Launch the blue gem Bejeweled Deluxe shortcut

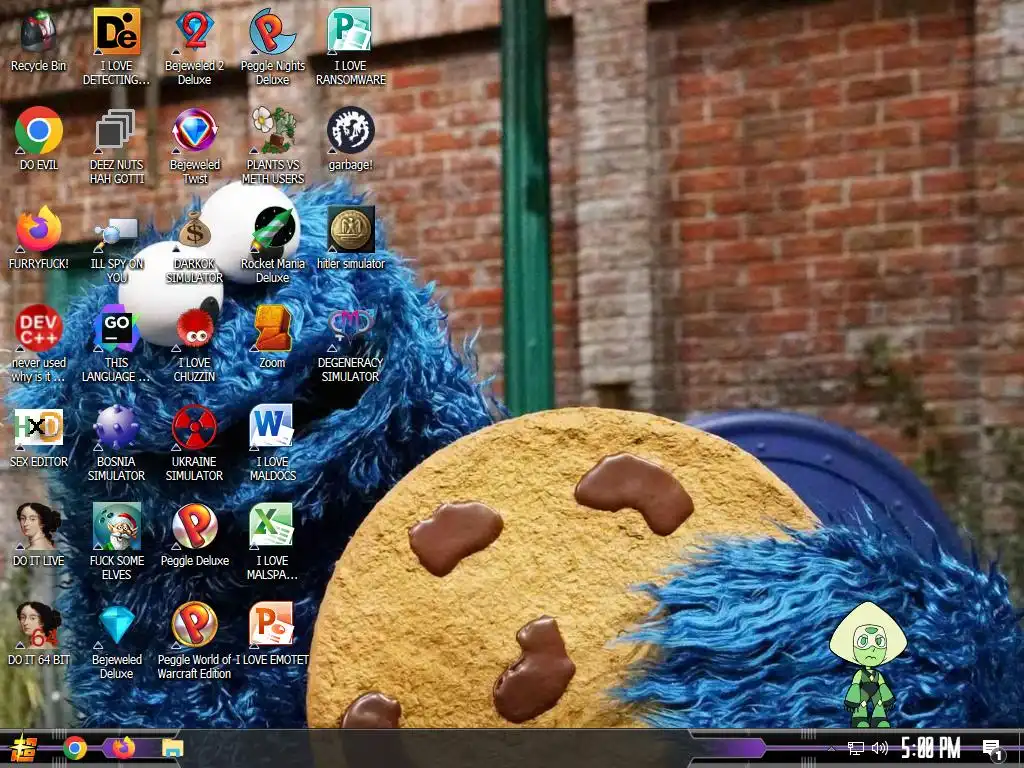point(116,641)
